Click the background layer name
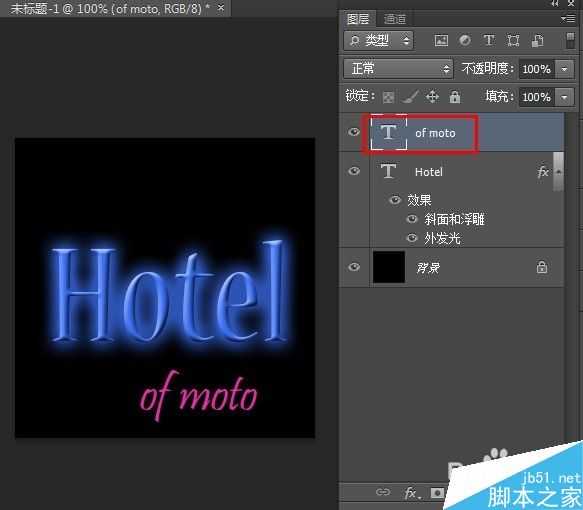This screenshot has width=583, height=510. click(x=428, y=267)
